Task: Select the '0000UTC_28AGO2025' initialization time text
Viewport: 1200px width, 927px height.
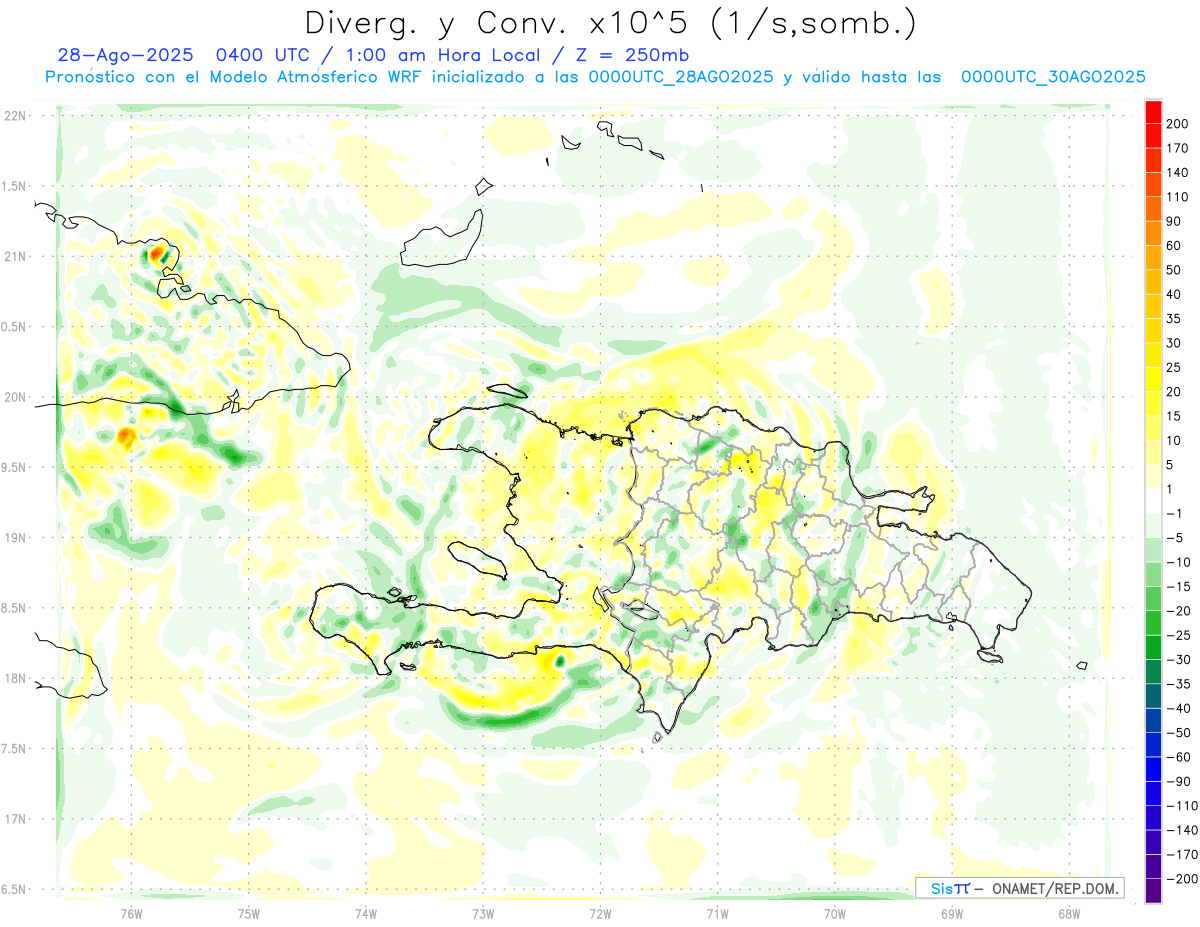Action: click(x=681, y=76)
